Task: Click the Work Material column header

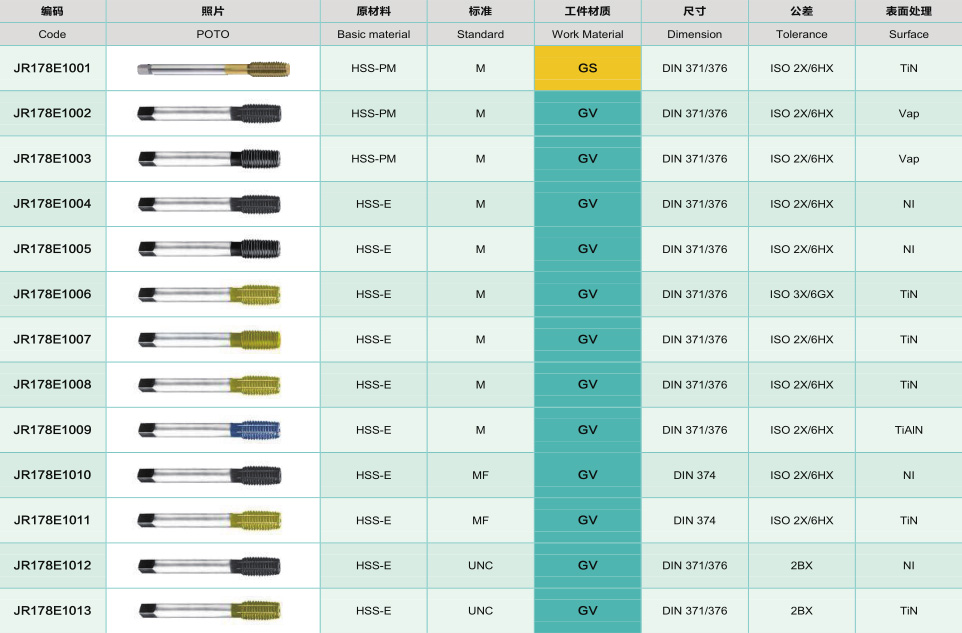Action: 587,34
